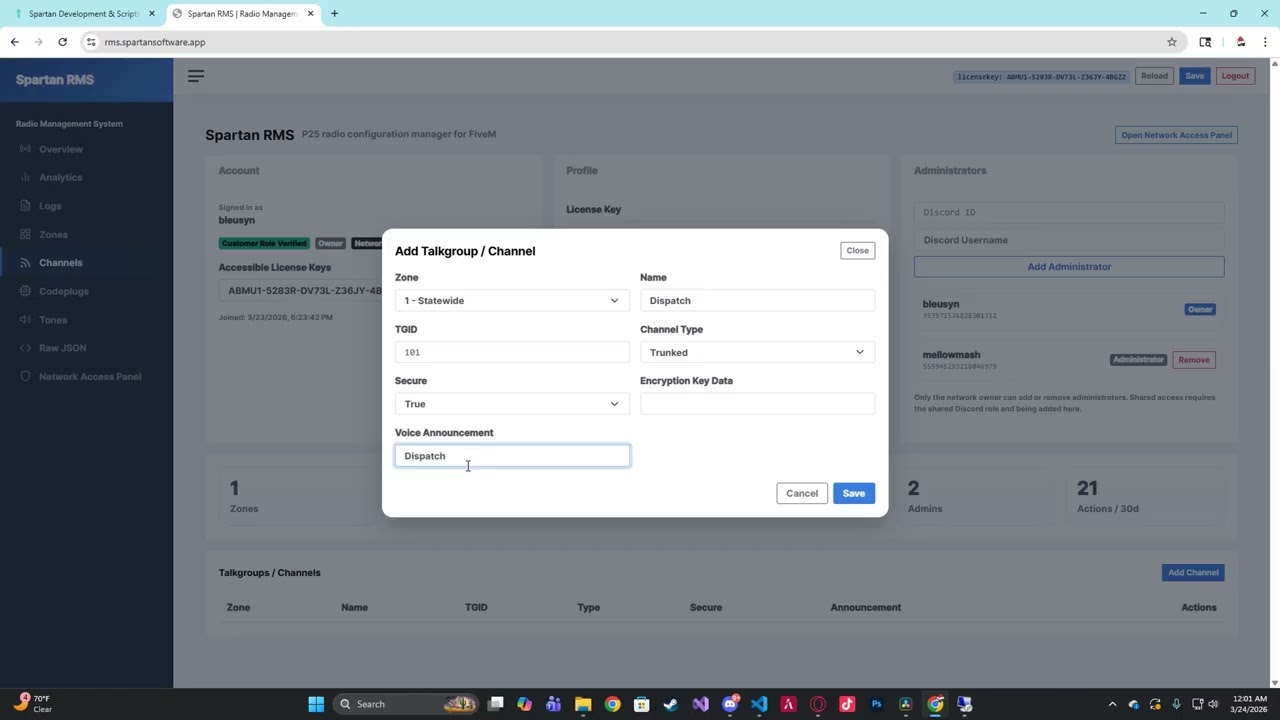Remove administrator mellowmash
The height and width of the screenshot is (720, 1280).
tap(1194, 360)
